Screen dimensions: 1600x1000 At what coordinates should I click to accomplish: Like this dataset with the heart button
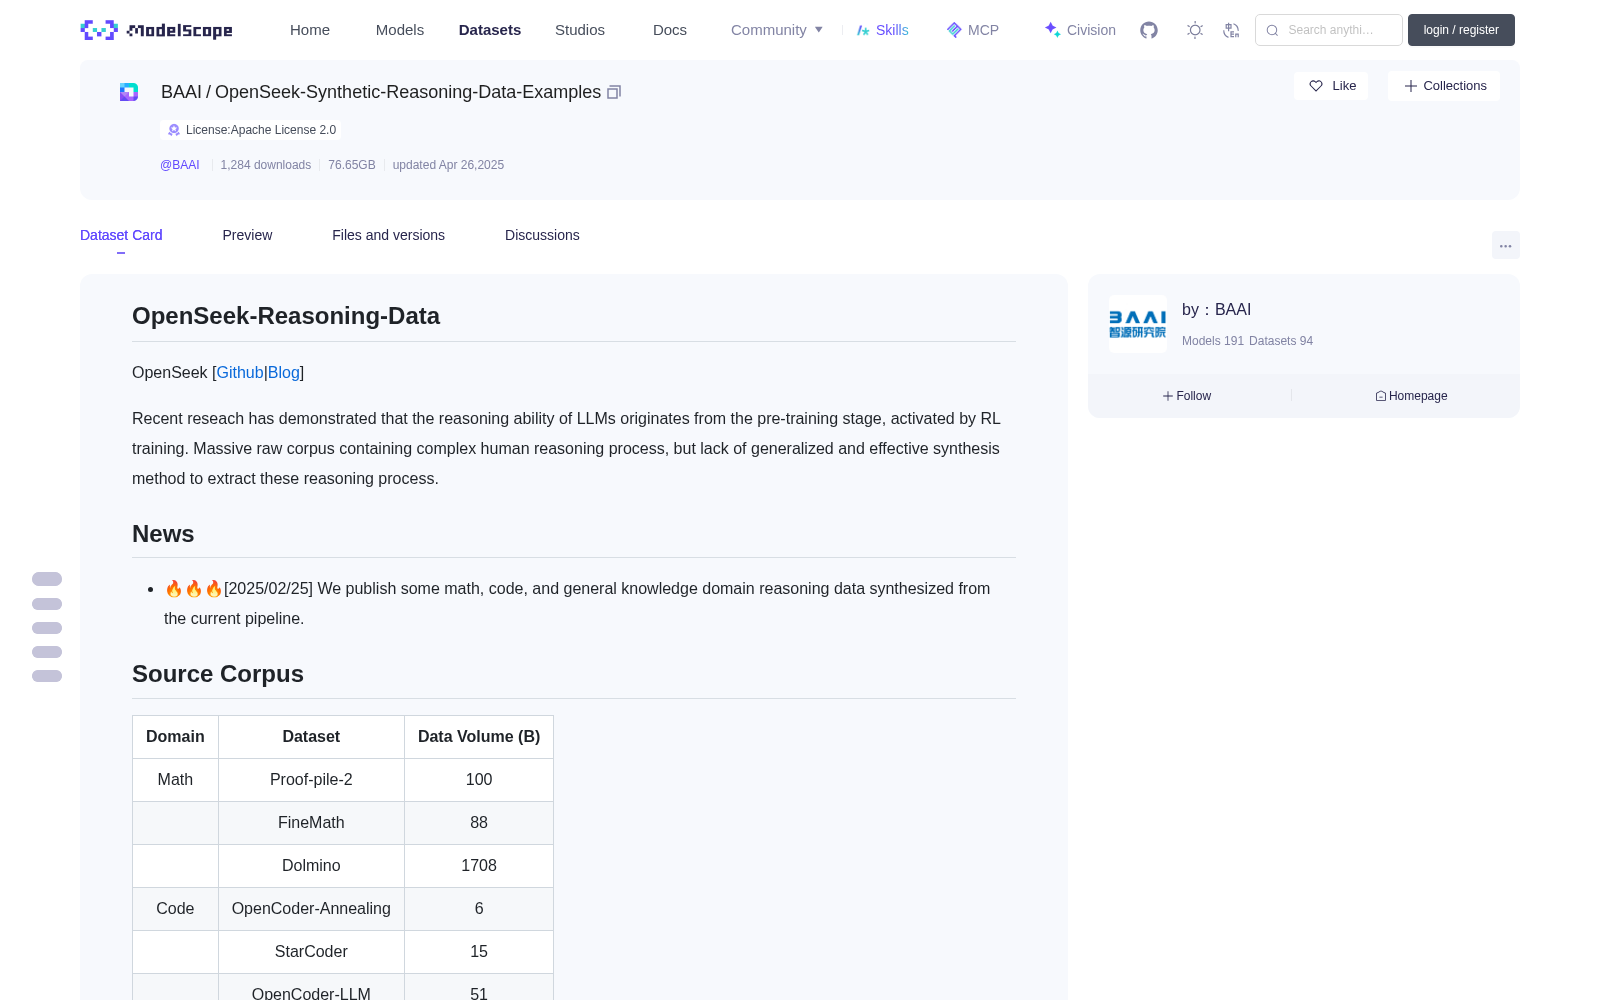(x=1331, y=86)
